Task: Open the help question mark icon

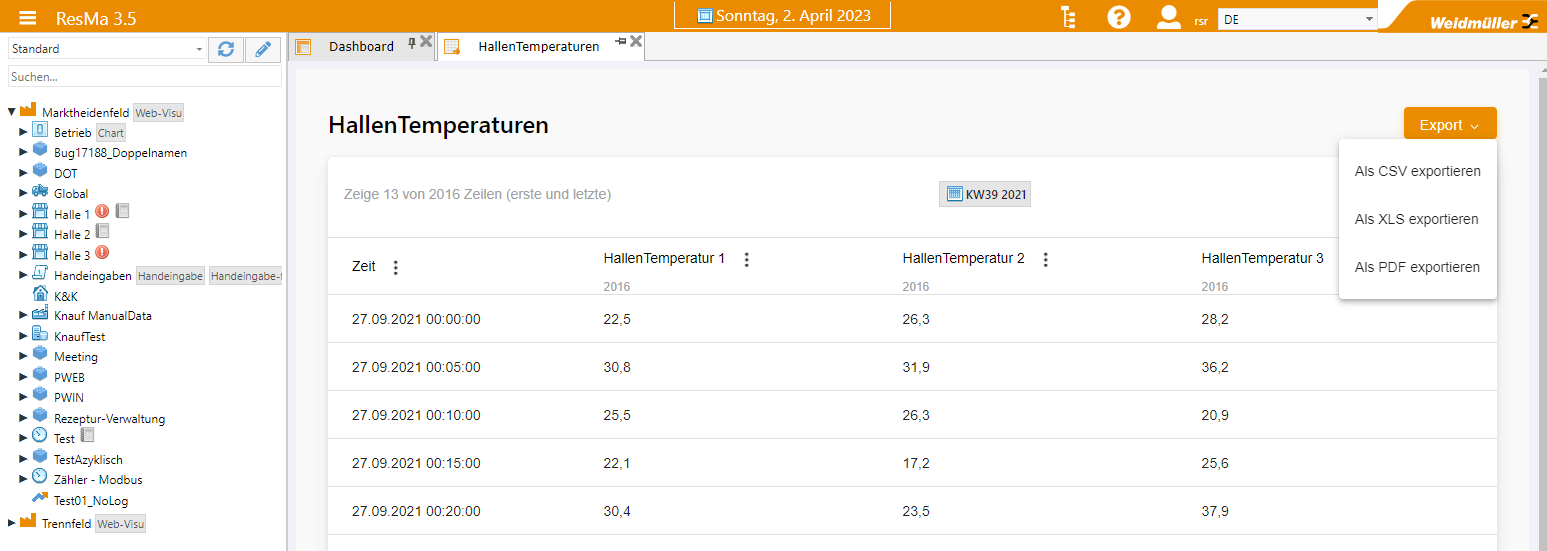Action: point(1118,17)
